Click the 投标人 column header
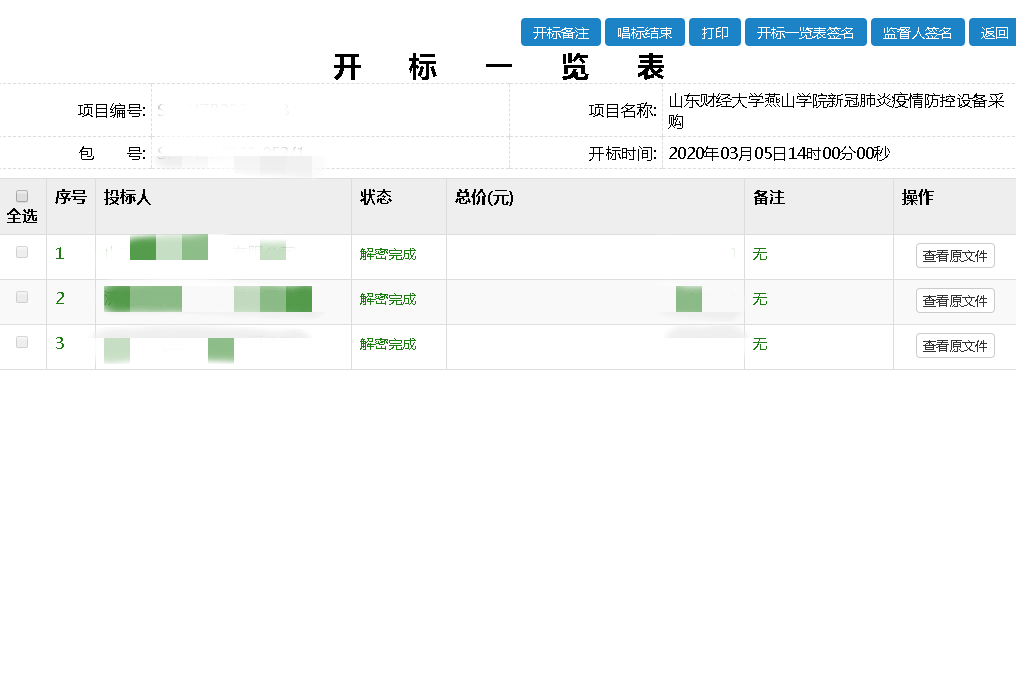1016x699 pixels. point(127,198)
